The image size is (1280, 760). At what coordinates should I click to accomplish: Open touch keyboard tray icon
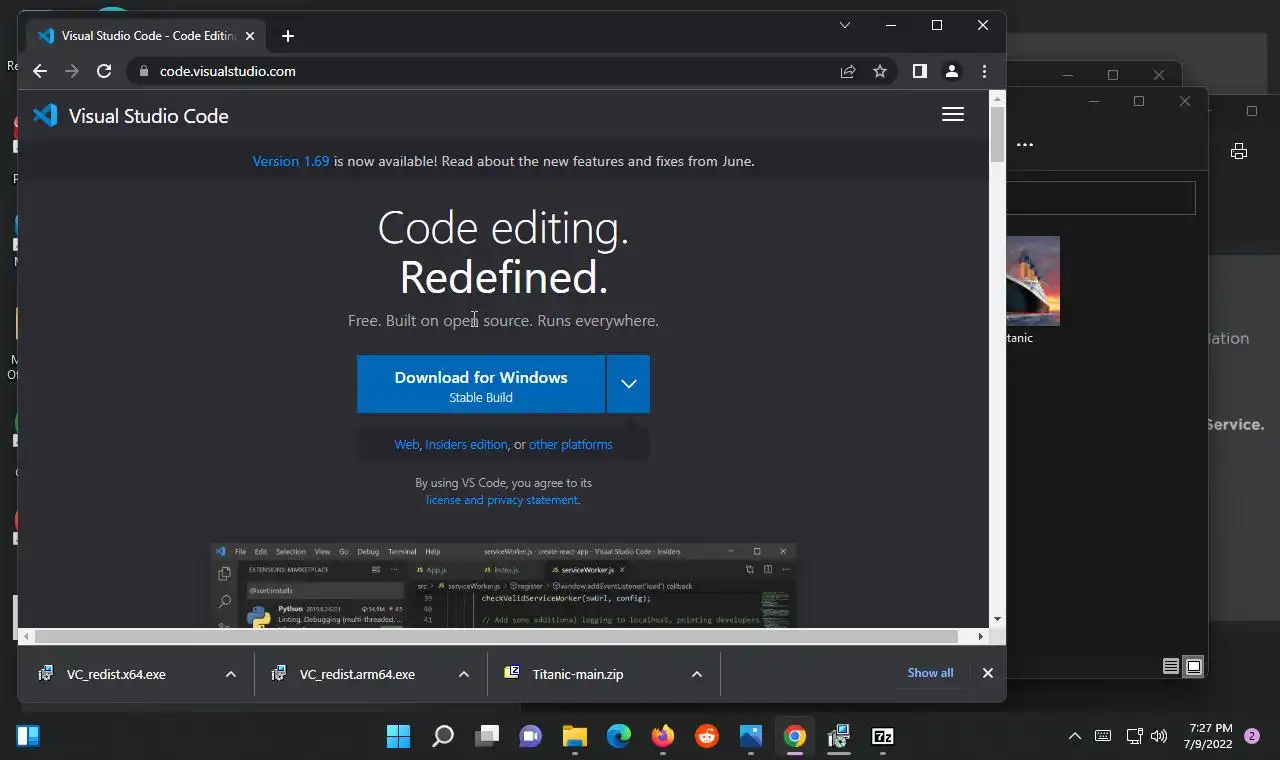[1103, 737]
